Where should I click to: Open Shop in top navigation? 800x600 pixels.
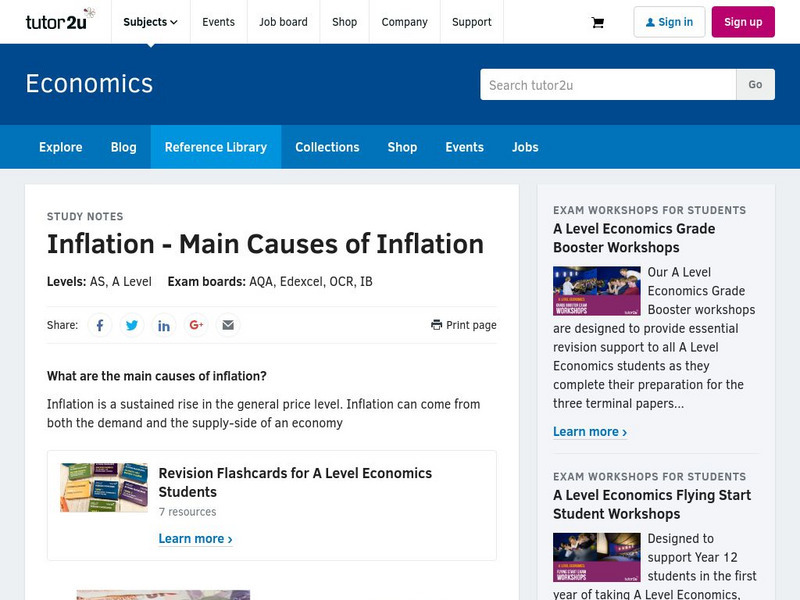point(344,22)
